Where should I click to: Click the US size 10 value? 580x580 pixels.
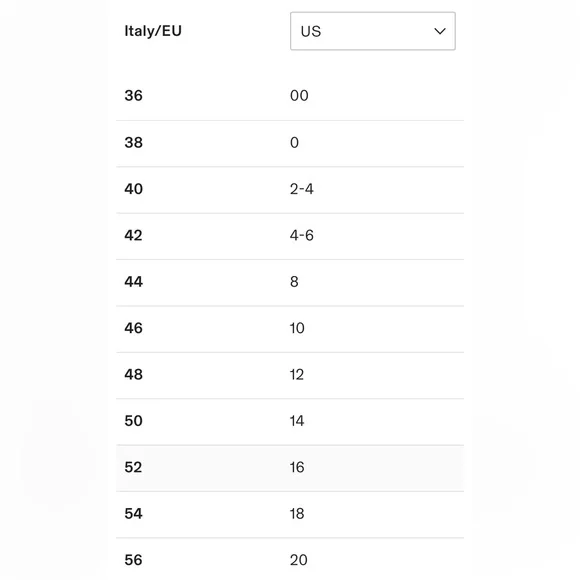point(297,328)
